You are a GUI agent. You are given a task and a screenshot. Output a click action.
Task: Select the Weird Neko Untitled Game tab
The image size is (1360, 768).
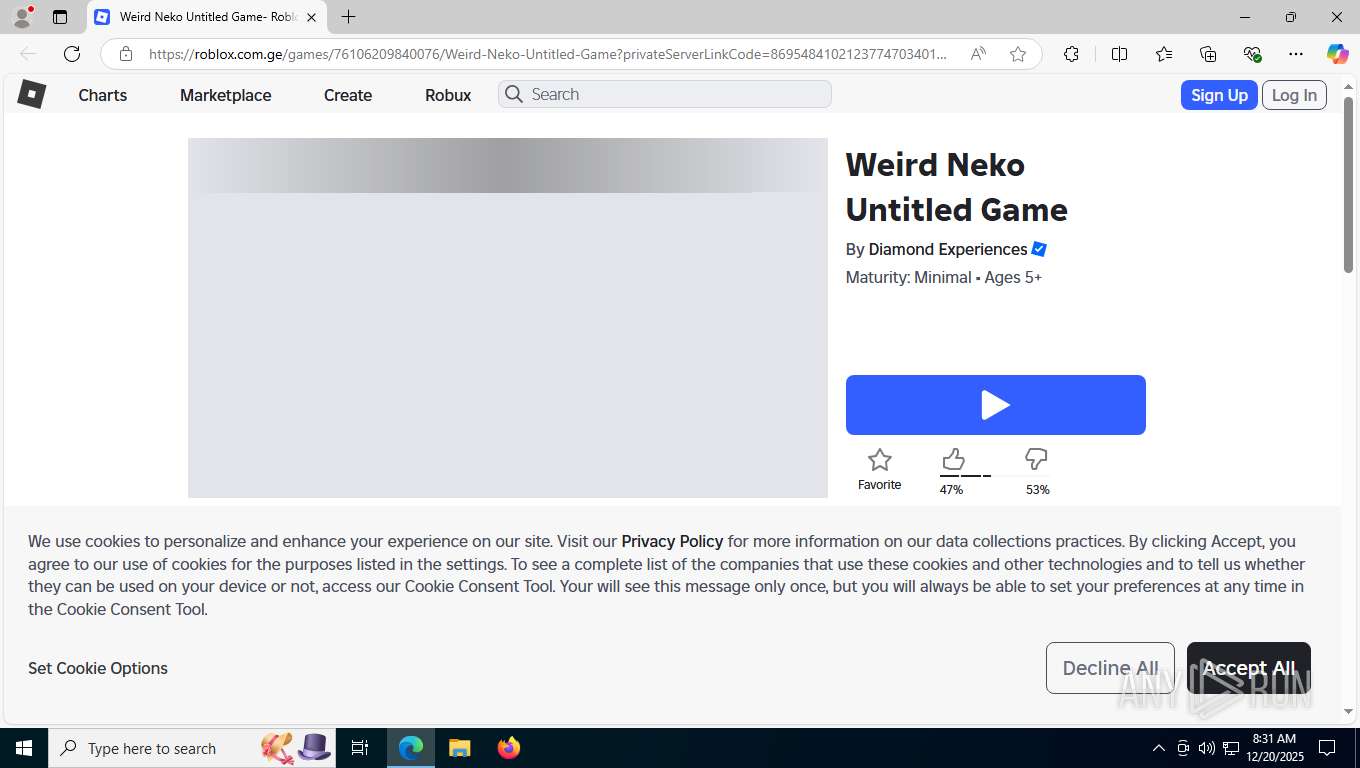click(x=207, y=17)
